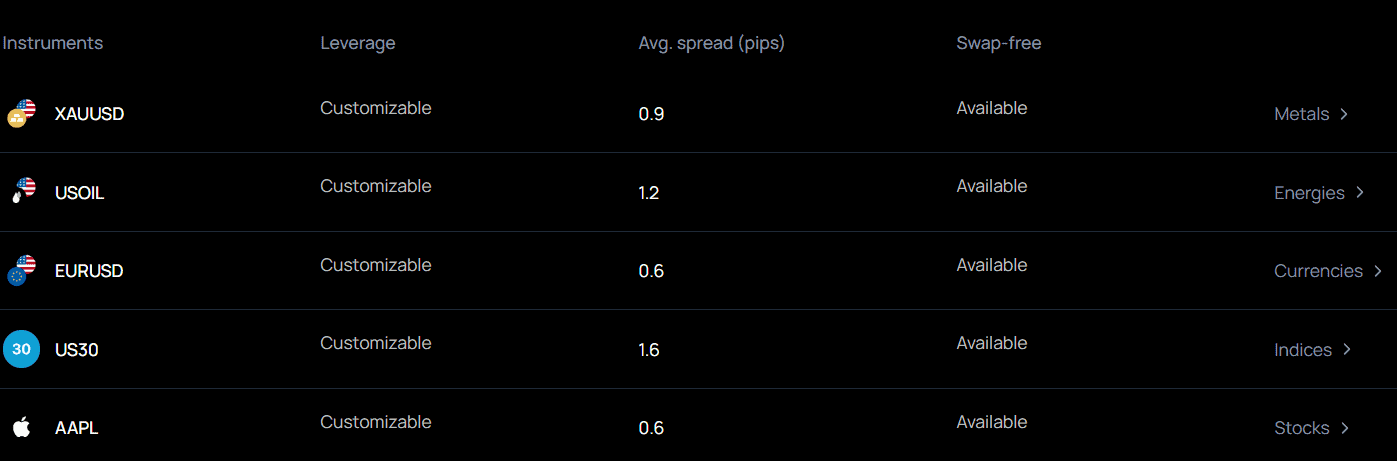Expand the Currencies category chevron
The width and height of the screenshot is (1397, 461).
pos(1378,271)
